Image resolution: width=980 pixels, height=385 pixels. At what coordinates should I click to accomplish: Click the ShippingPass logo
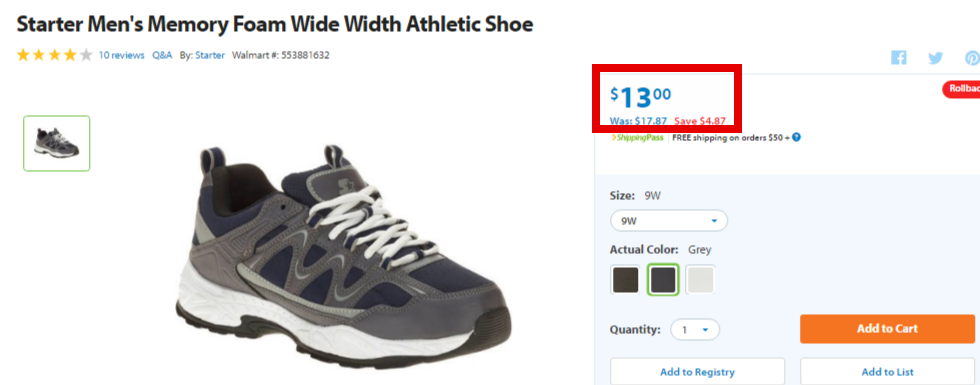[638, 138]
